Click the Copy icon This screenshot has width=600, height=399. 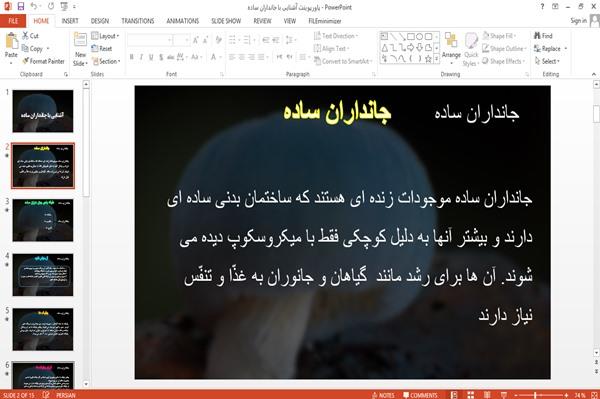pyautogui.click(x=25, y=49)
